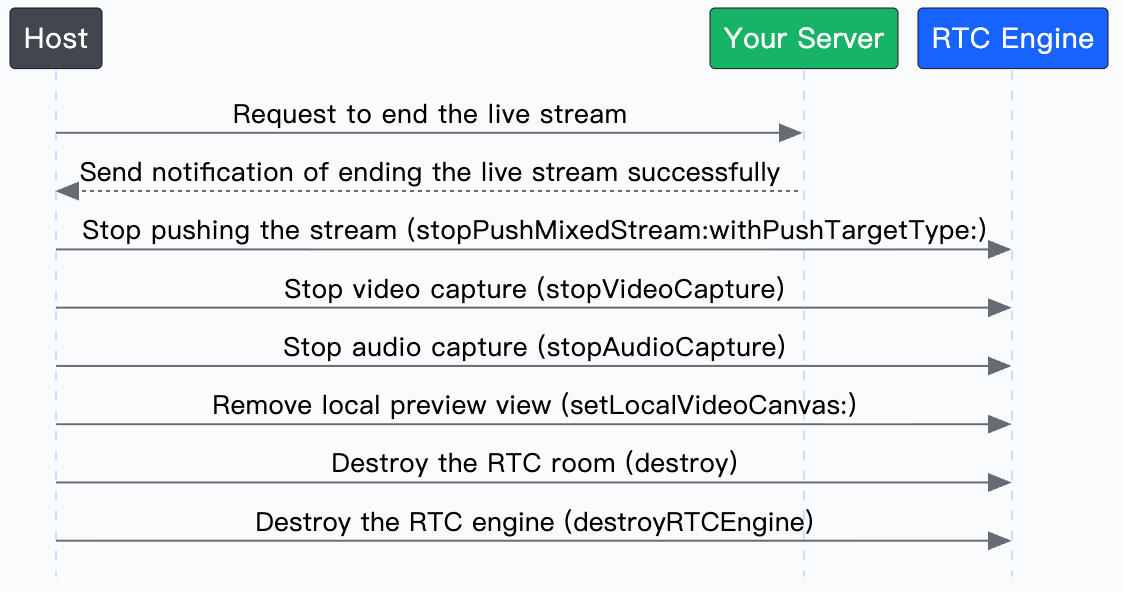
Task: Click the arrowhead of the stopVideoCapture message
Action: 999,308
